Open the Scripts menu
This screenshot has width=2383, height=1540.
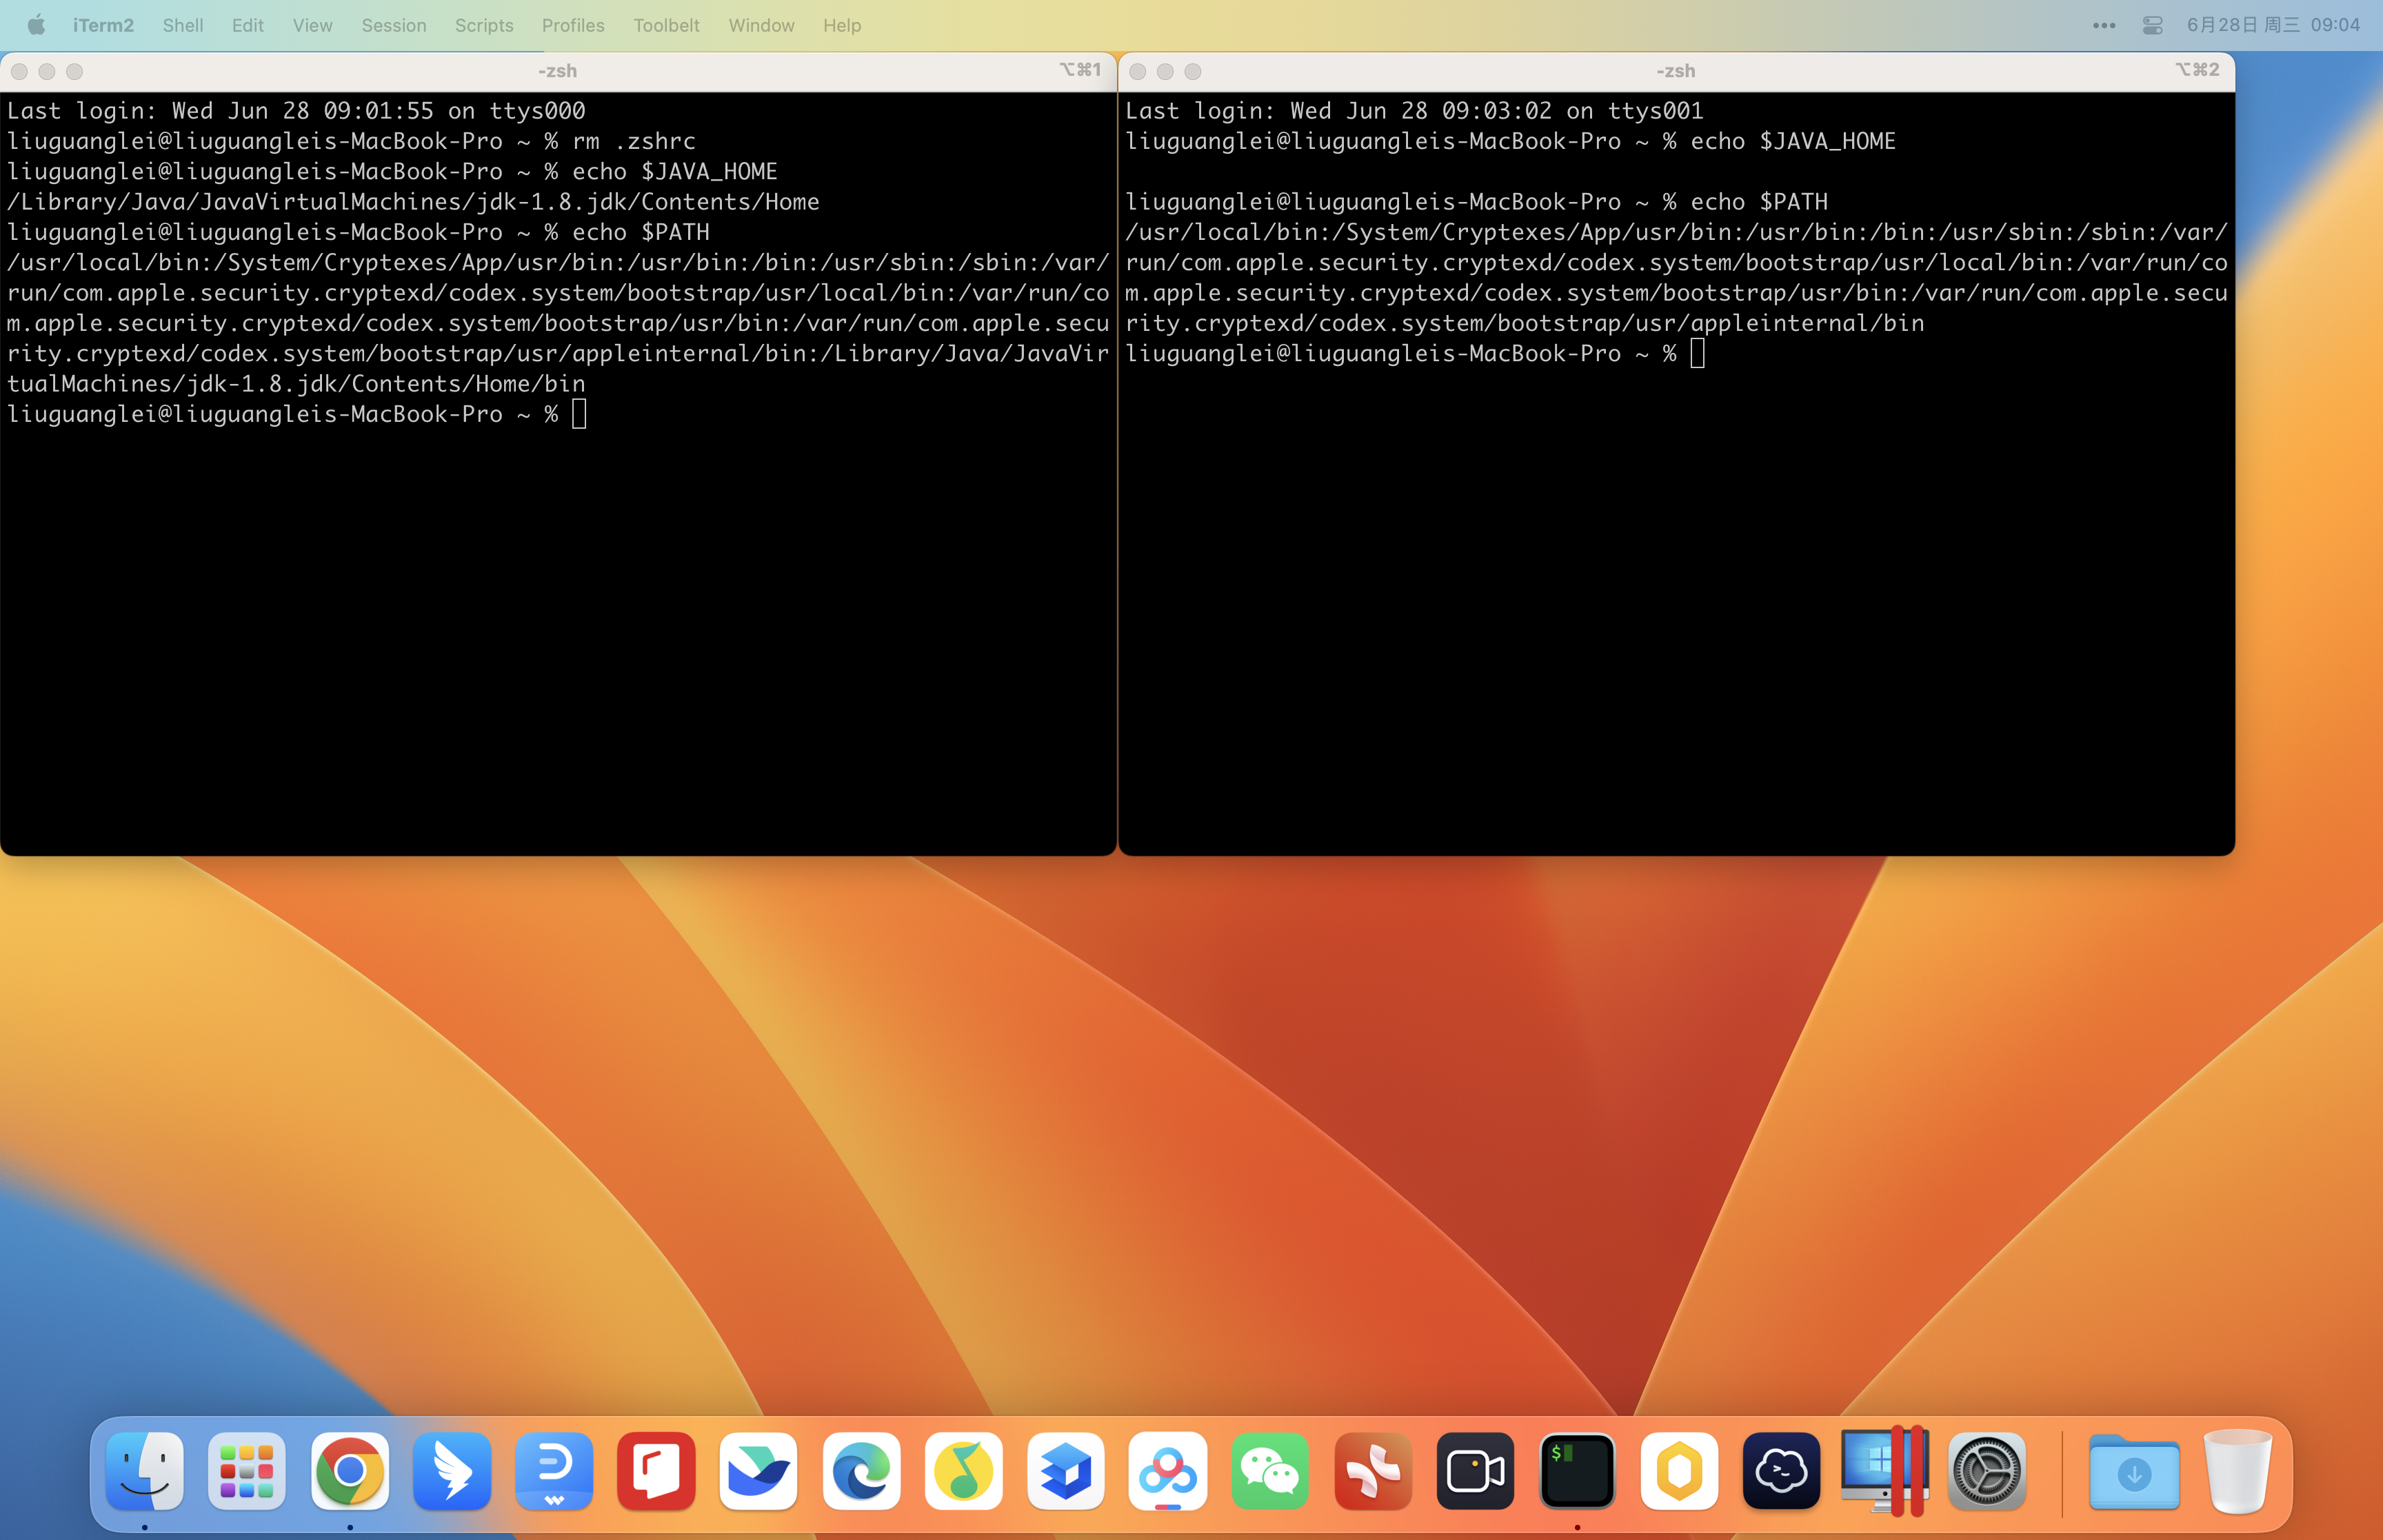[x=484, y=25]
